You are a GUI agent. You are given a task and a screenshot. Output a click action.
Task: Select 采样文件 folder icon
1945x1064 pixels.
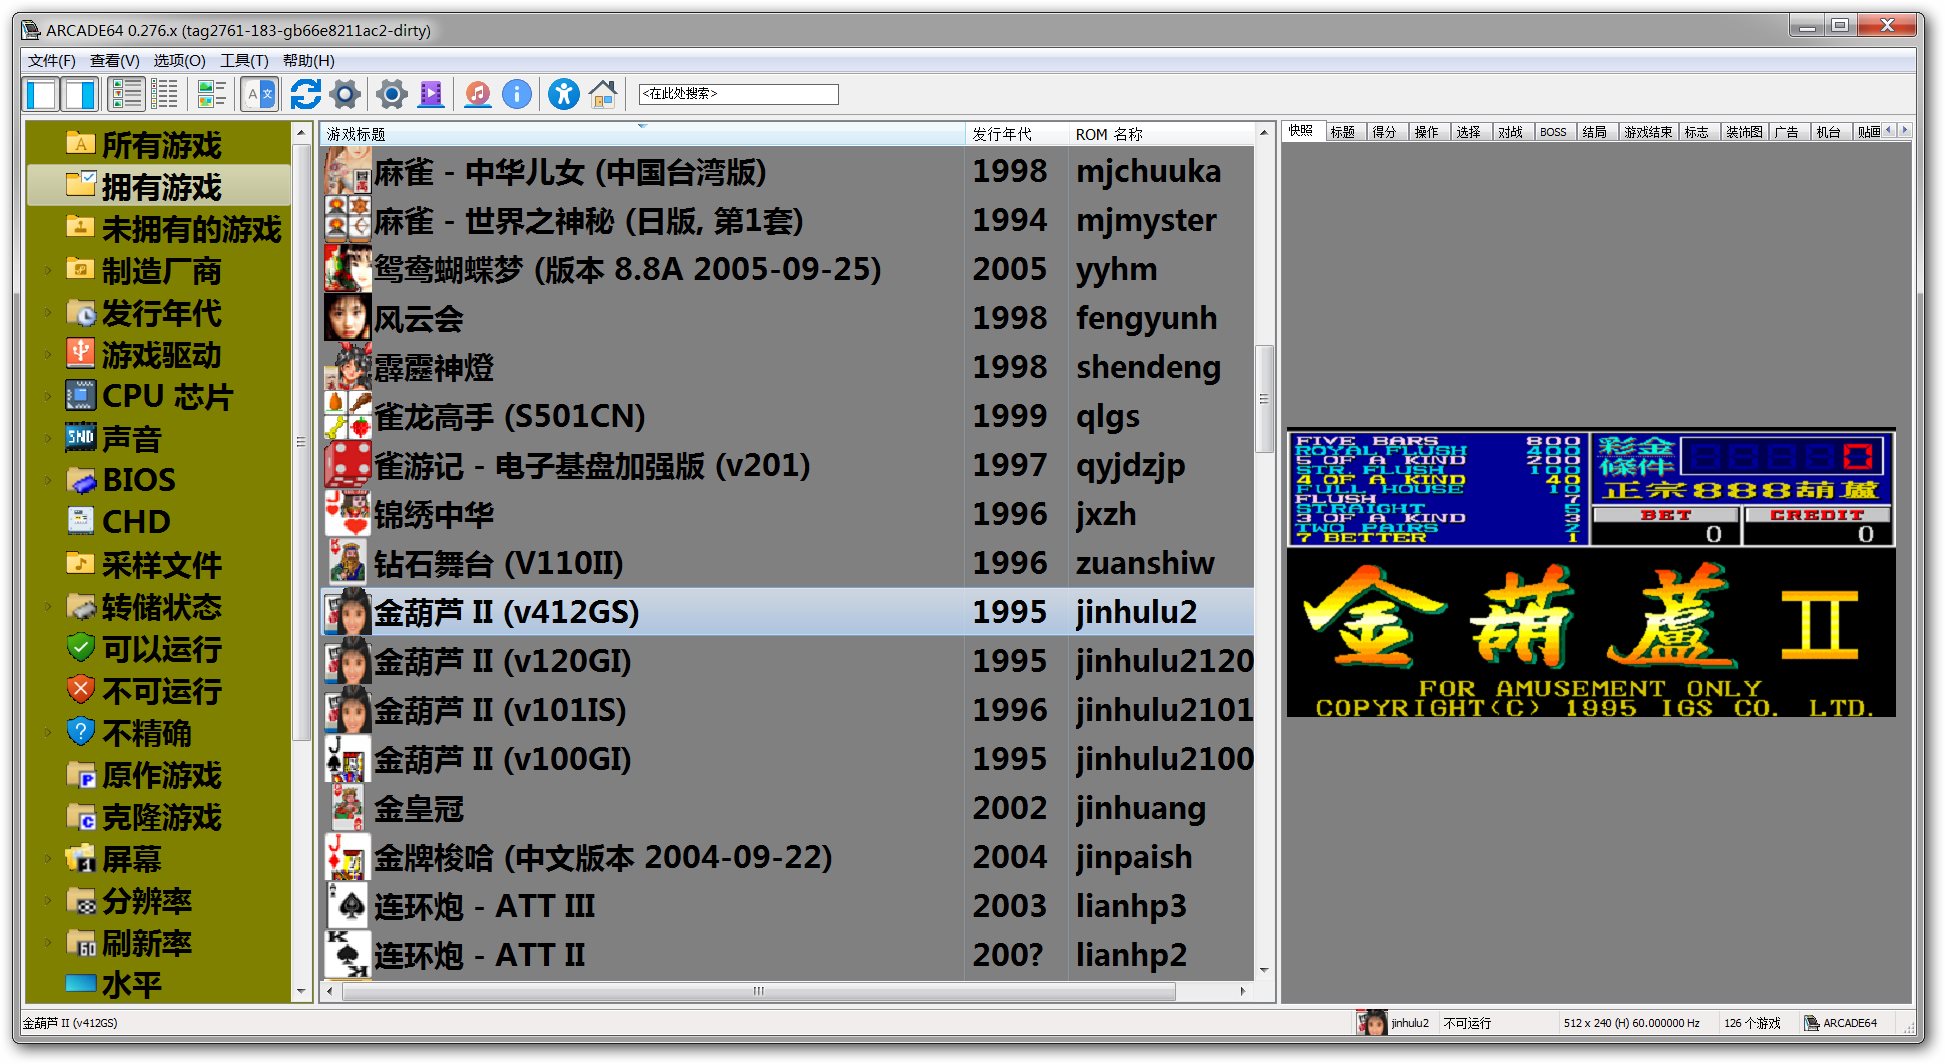point(80,563)
